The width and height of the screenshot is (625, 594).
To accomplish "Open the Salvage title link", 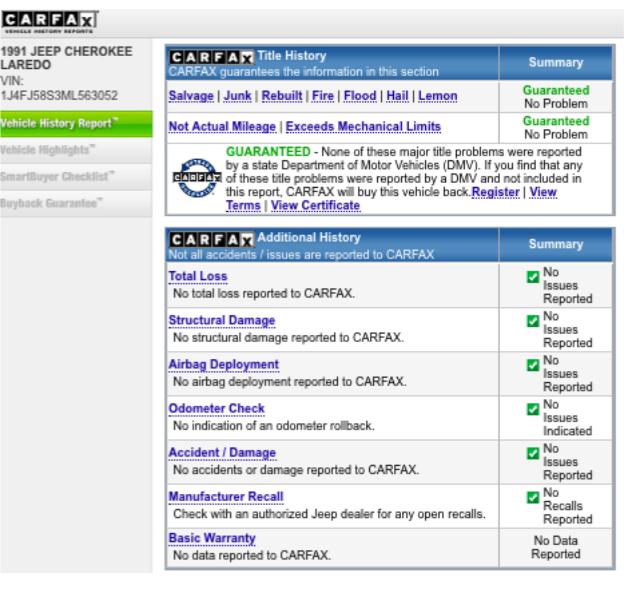I will [x=191, y=96].
